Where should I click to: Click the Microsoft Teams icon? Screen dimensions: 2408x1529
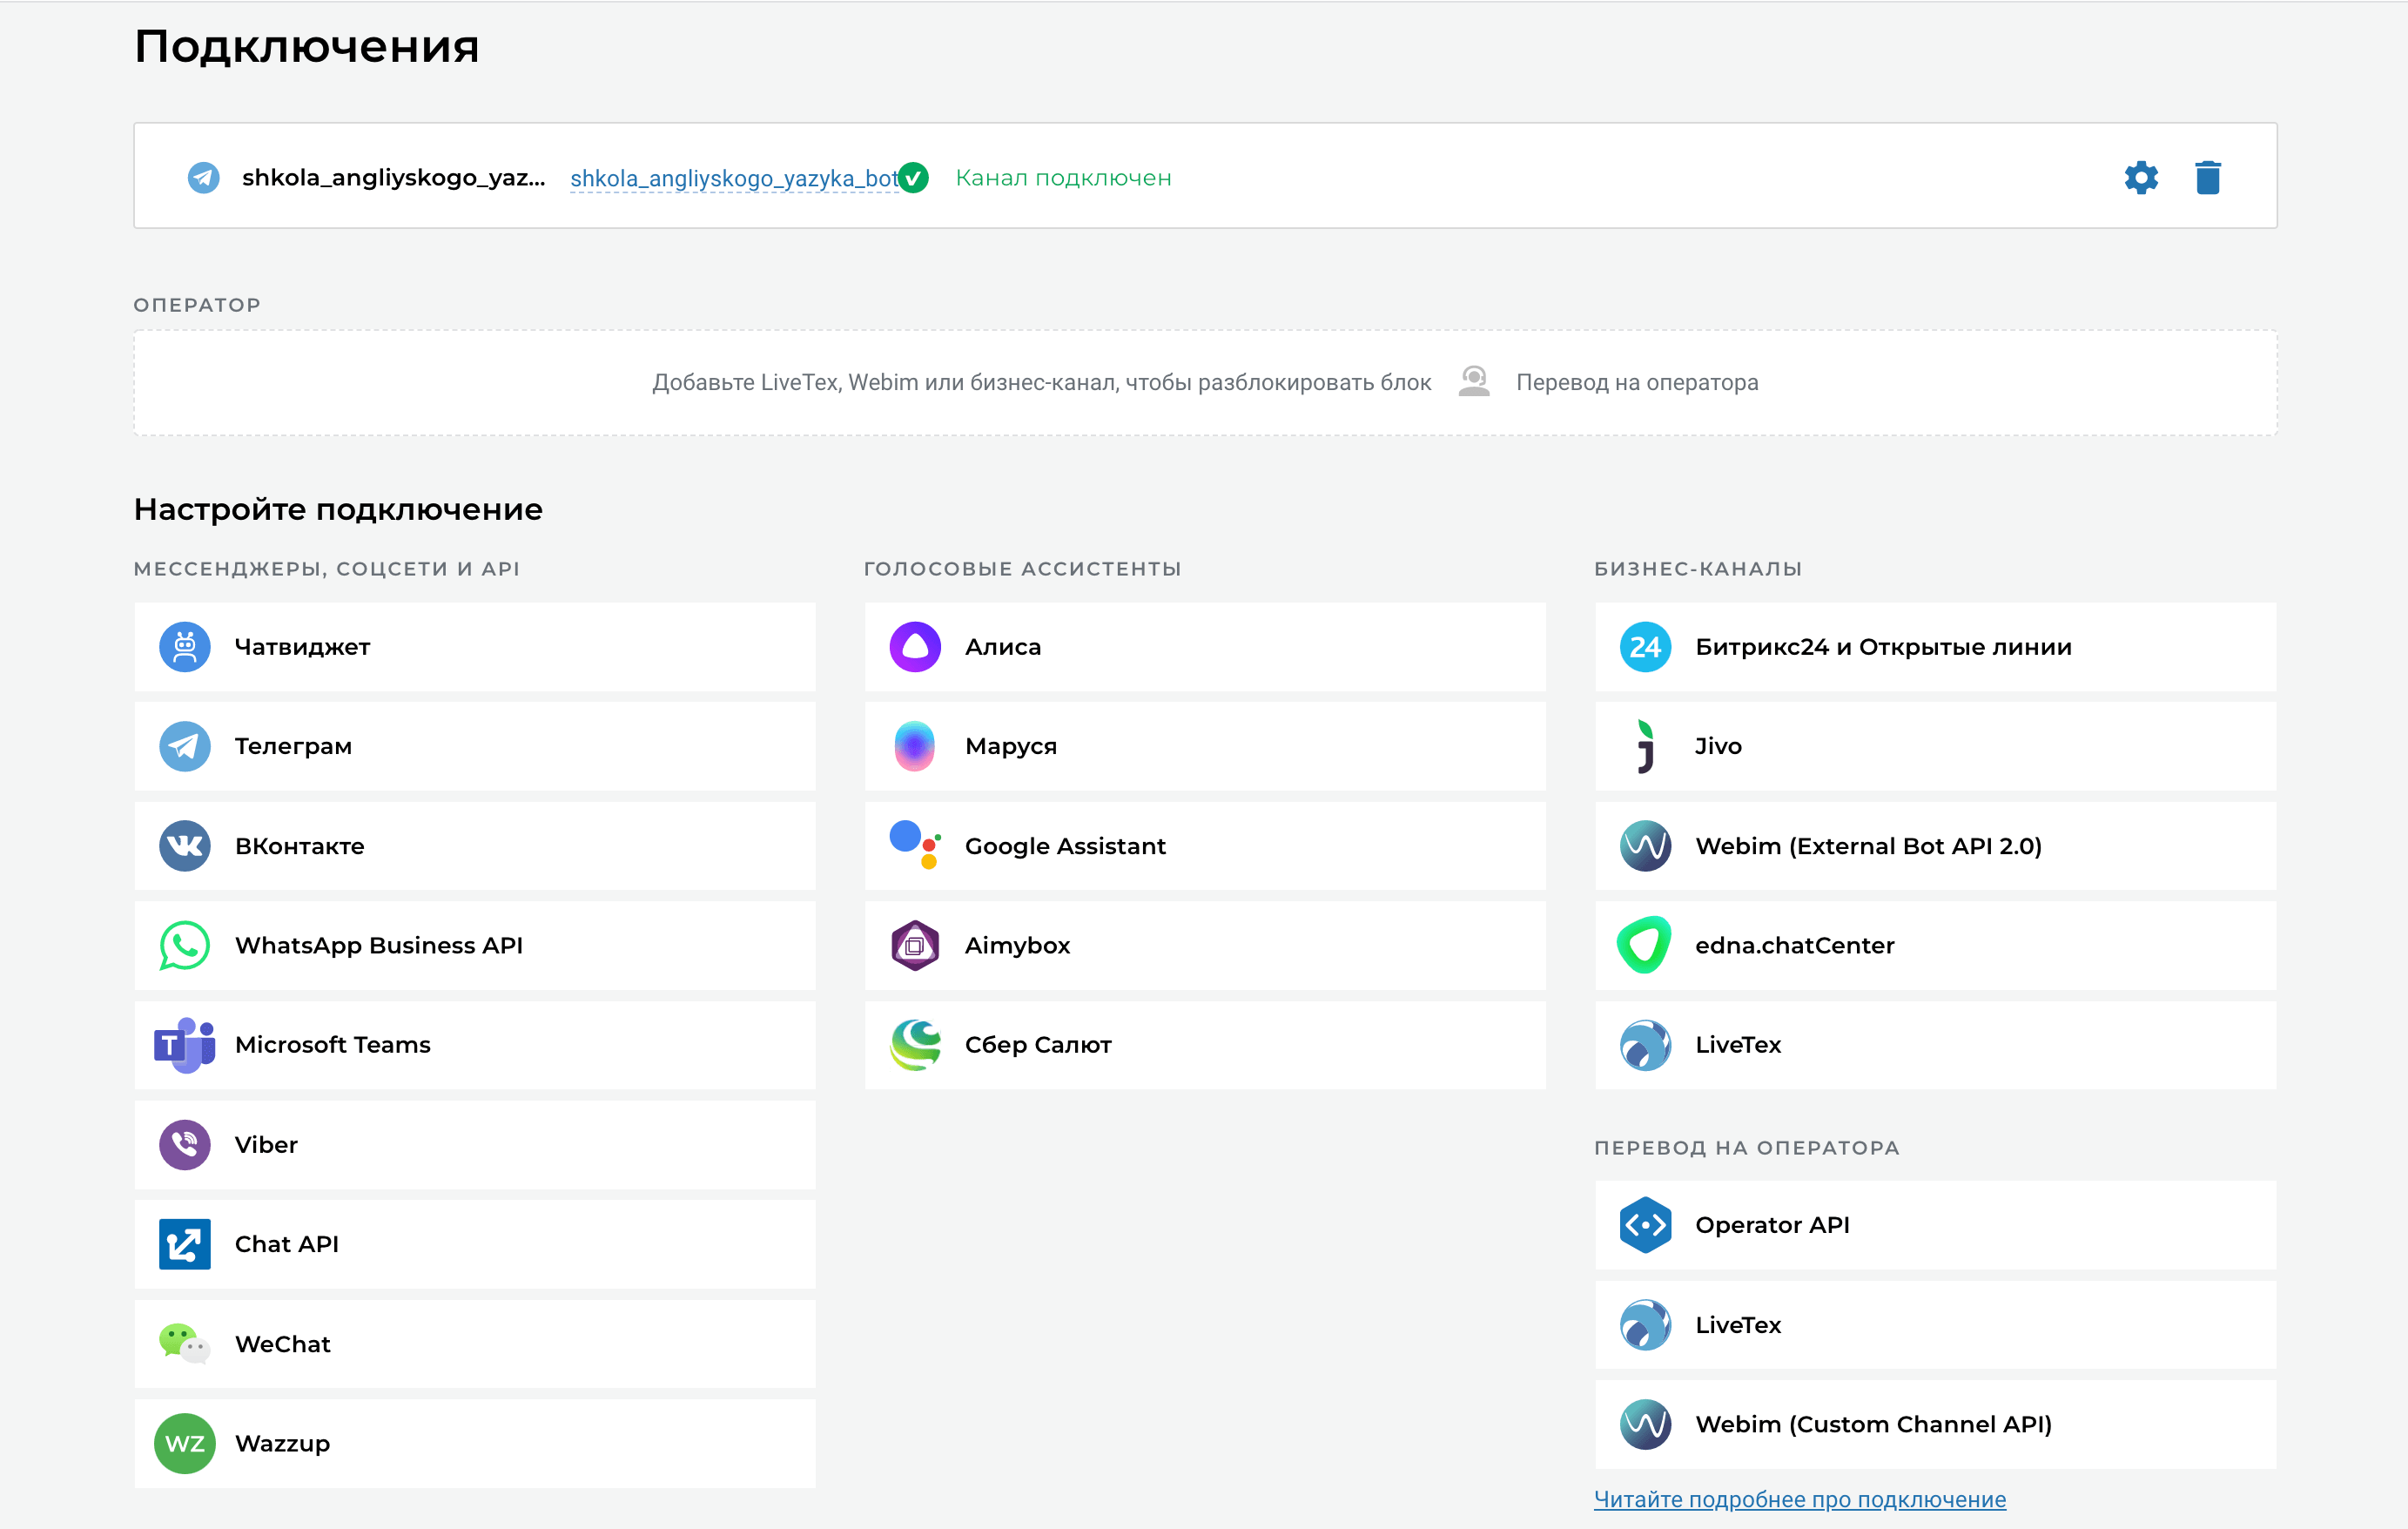coord(185,1045)
